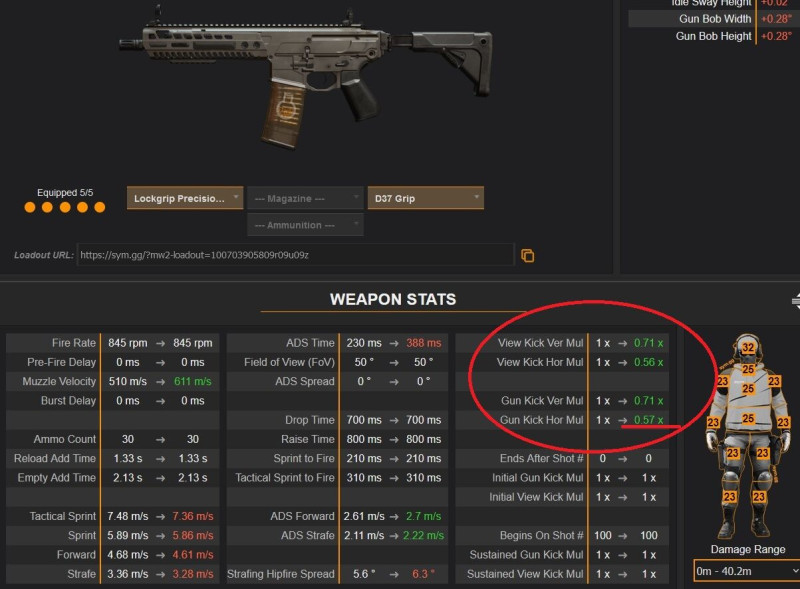Click the ADS Time stat row
This screenshot has width=800, height=589.
(x=337, y=343)
